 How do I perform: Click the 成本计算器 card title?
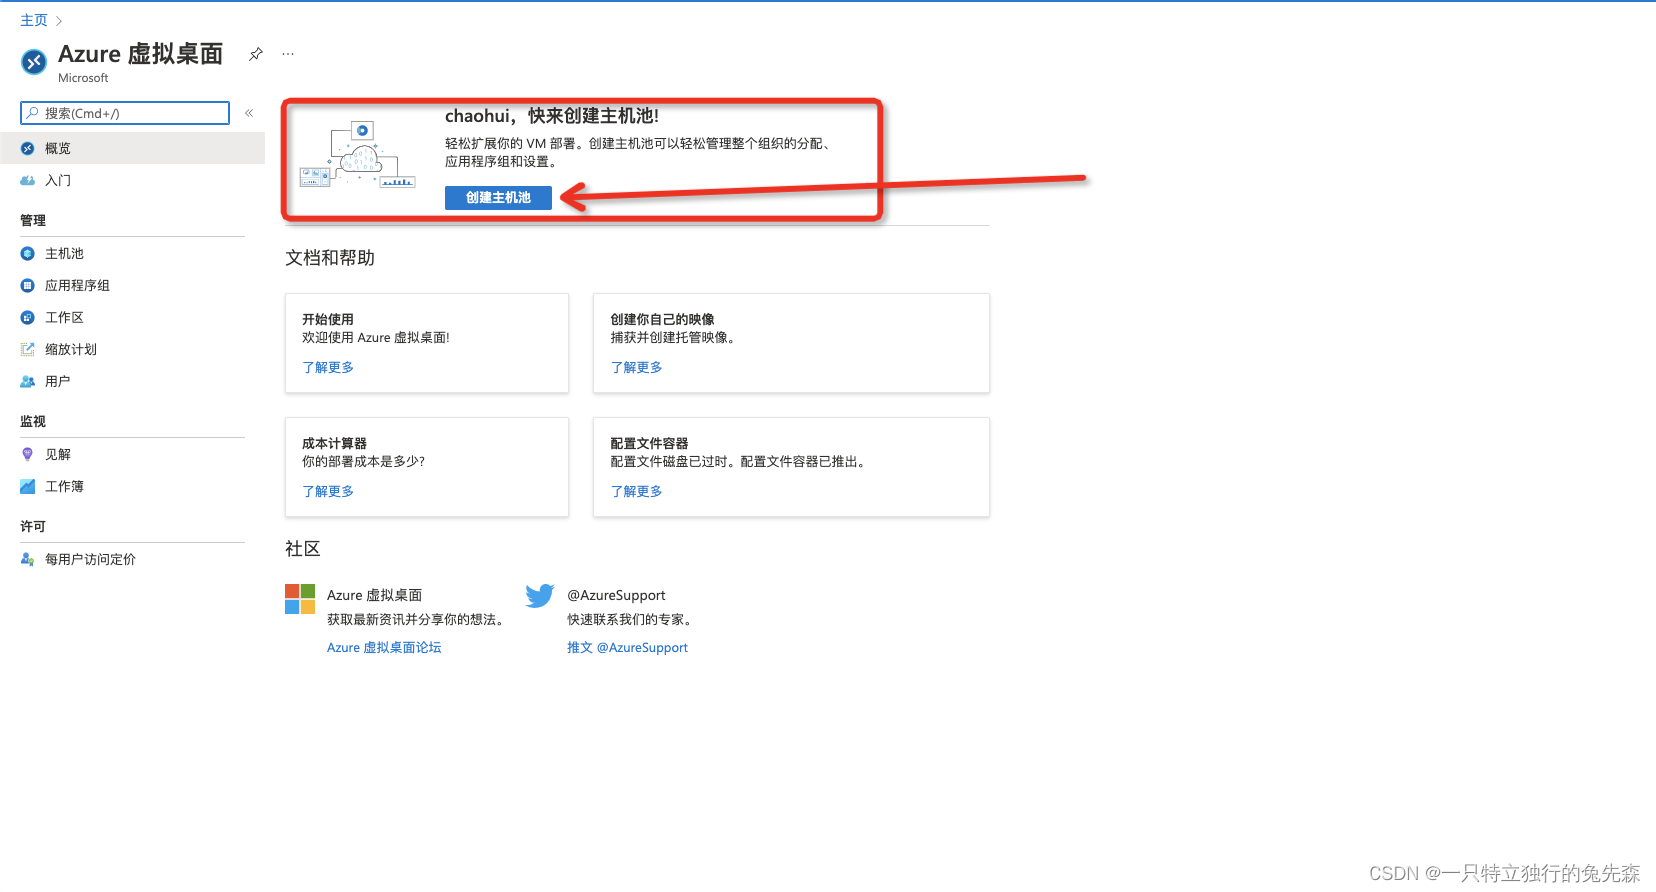tap(334, 443)
